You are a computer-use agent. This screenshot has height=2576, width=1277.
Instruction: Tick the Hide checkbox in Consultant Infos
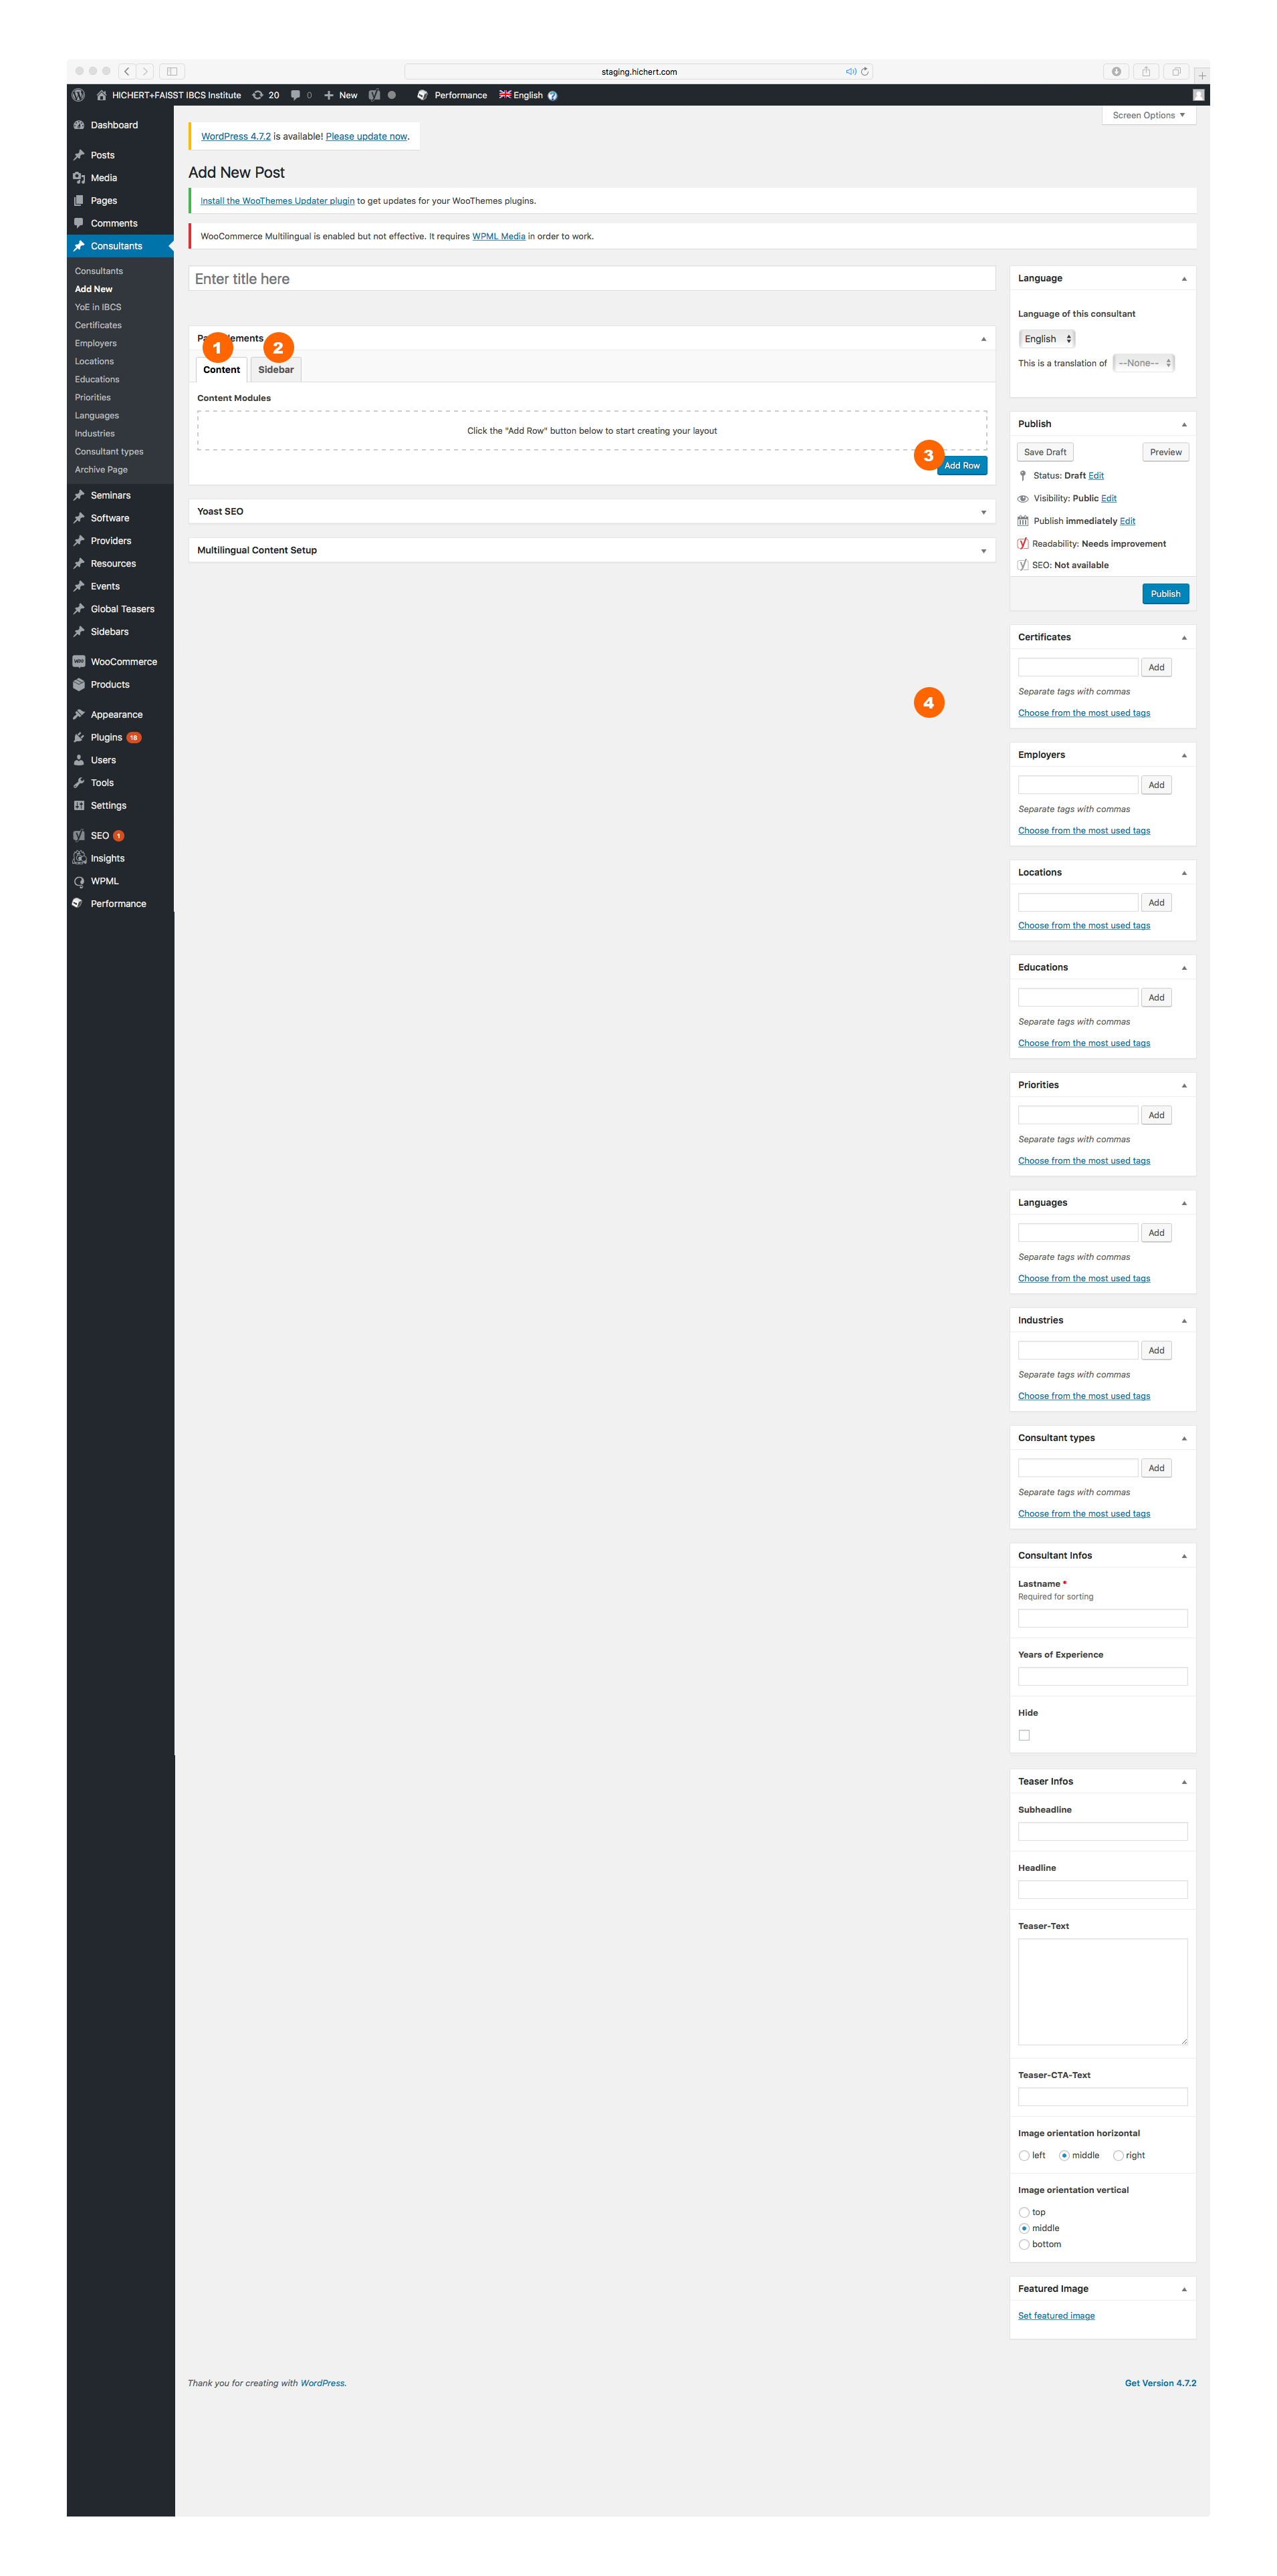pyautogui.click(x=1024, y=1735)
